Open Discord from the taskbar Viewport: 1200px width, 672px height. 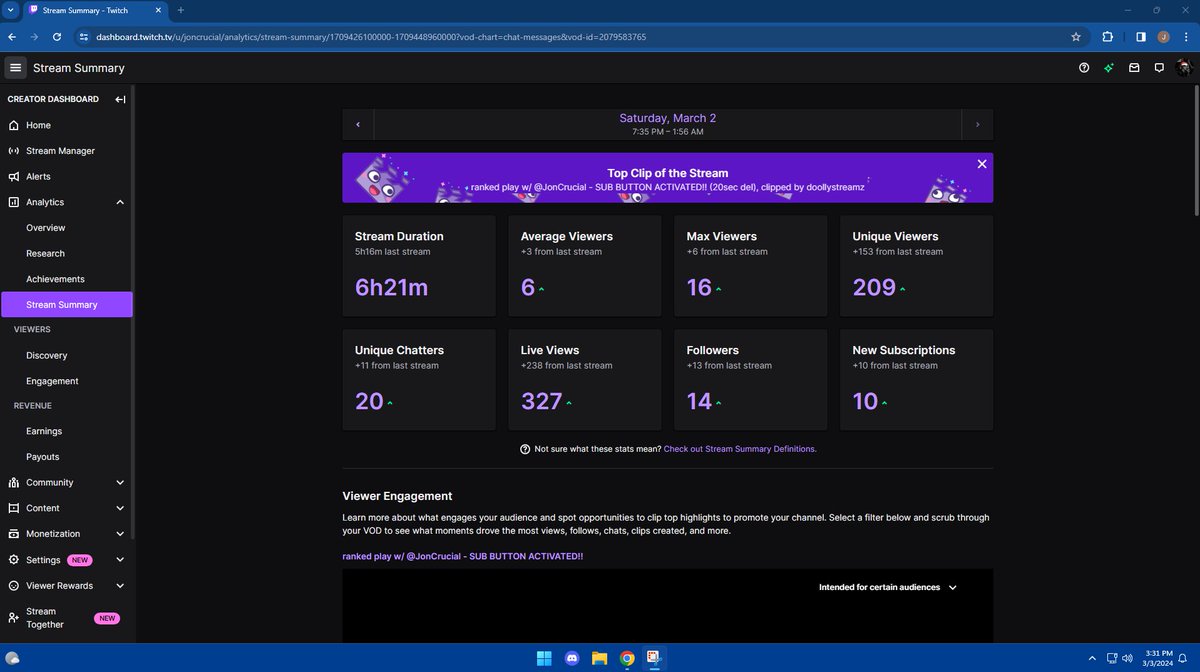click(x=572, y=658)
